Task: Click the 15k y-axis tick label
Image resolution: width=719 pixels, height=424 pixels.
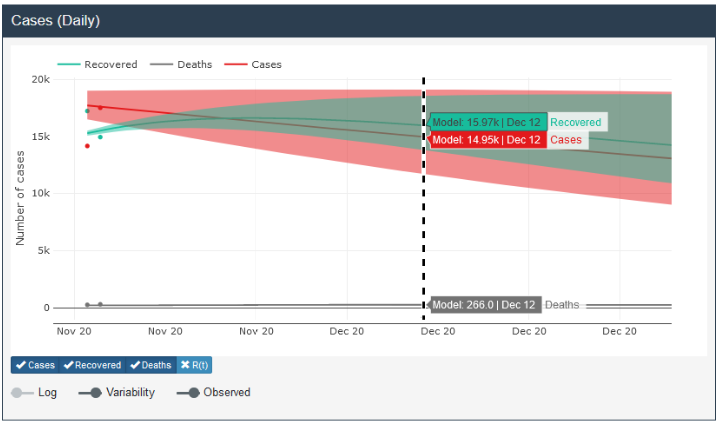Action: click(40, 137)
